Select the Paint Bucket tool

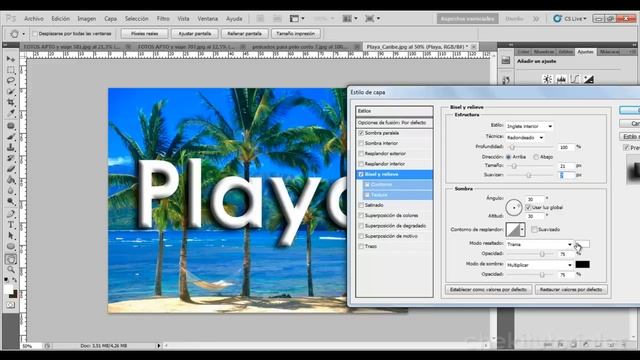click(x=11, y=180)
